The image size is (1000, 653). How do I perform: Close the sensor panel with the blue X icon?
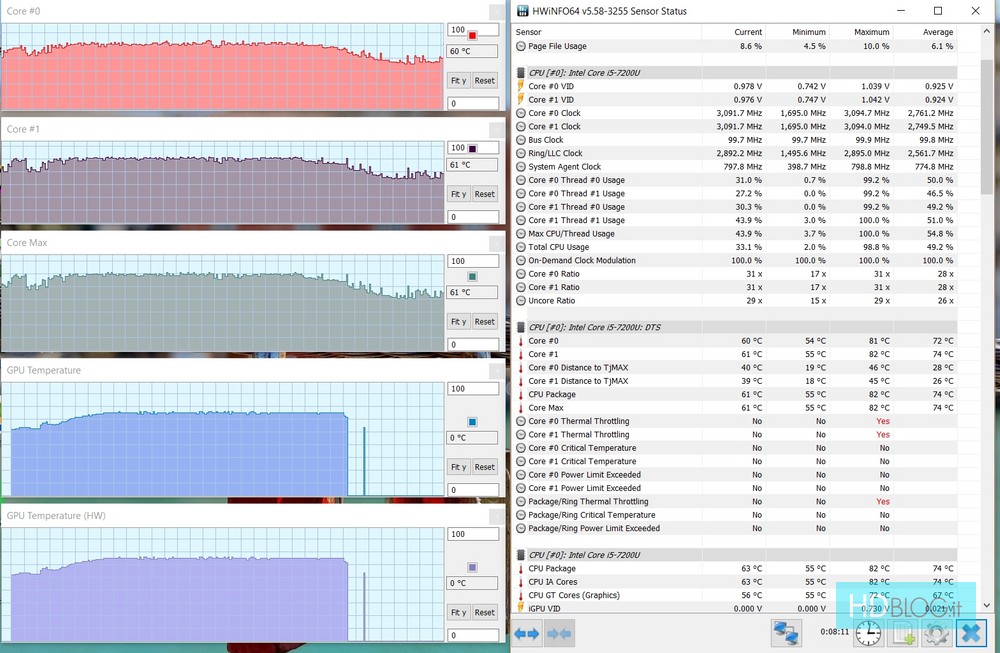click(x=971, y=633)
